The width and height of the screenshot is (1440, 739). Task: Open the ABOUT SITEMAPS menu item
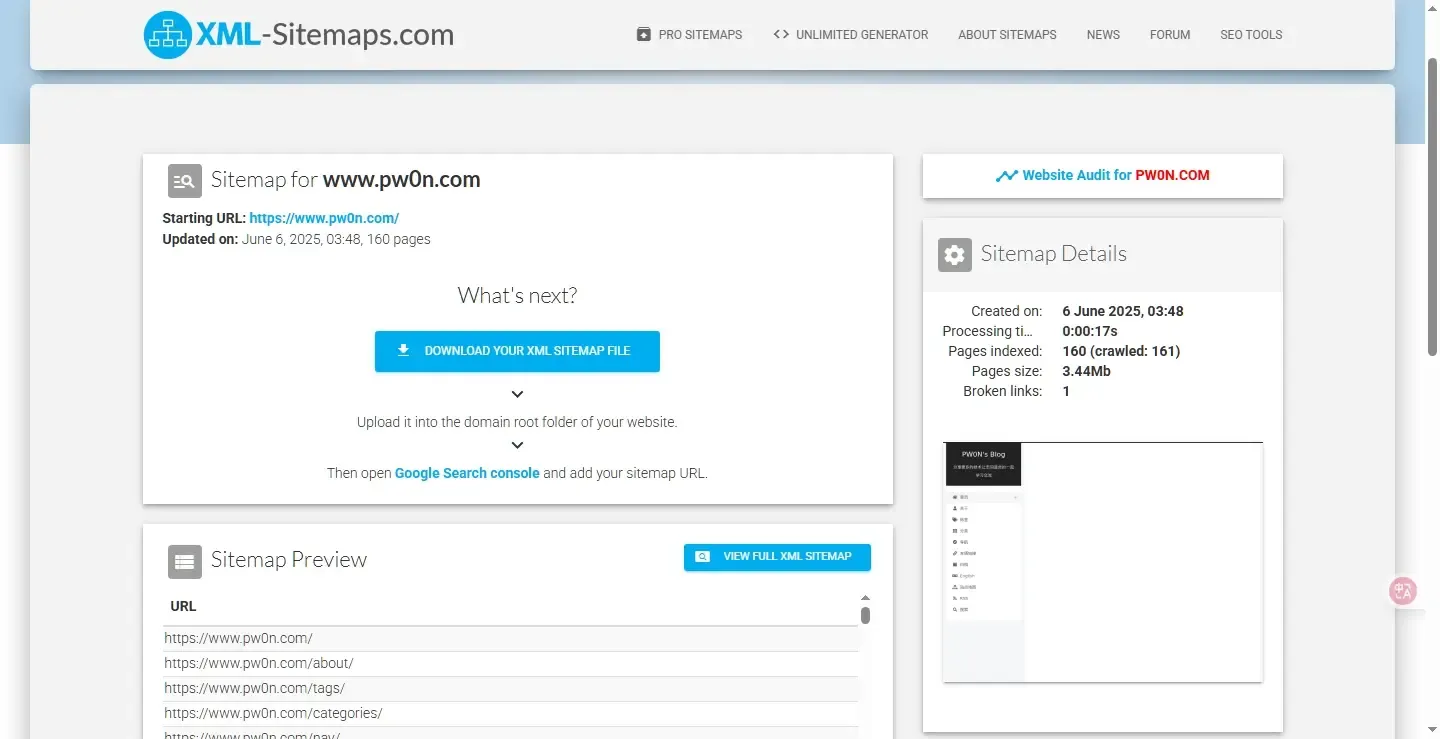pyautogui.click(x=1007, y=34)
